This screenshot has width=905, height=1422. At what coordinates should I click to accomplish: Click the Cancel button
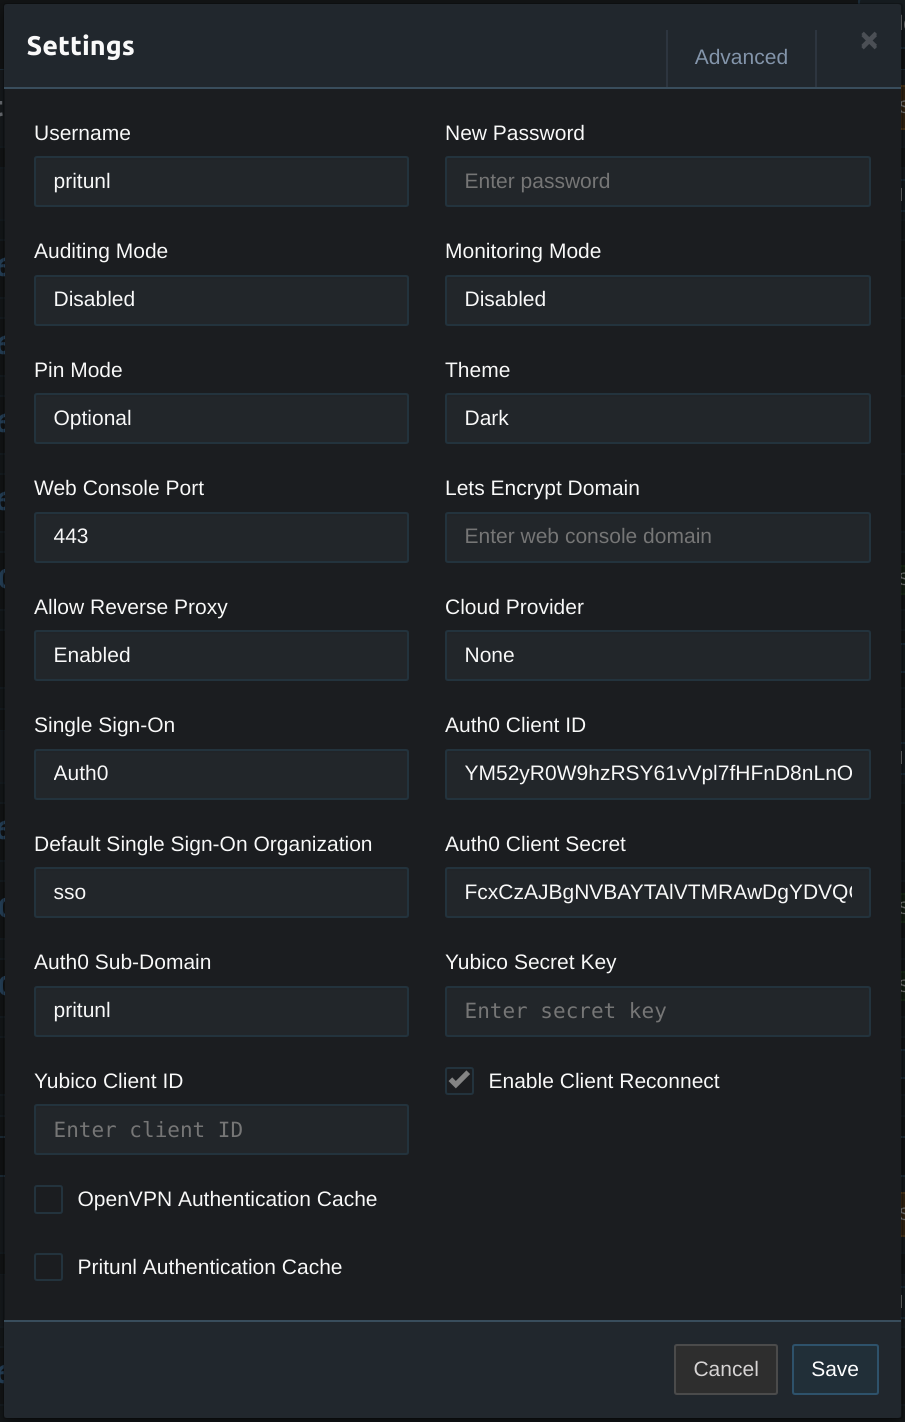click(725, 1369)
